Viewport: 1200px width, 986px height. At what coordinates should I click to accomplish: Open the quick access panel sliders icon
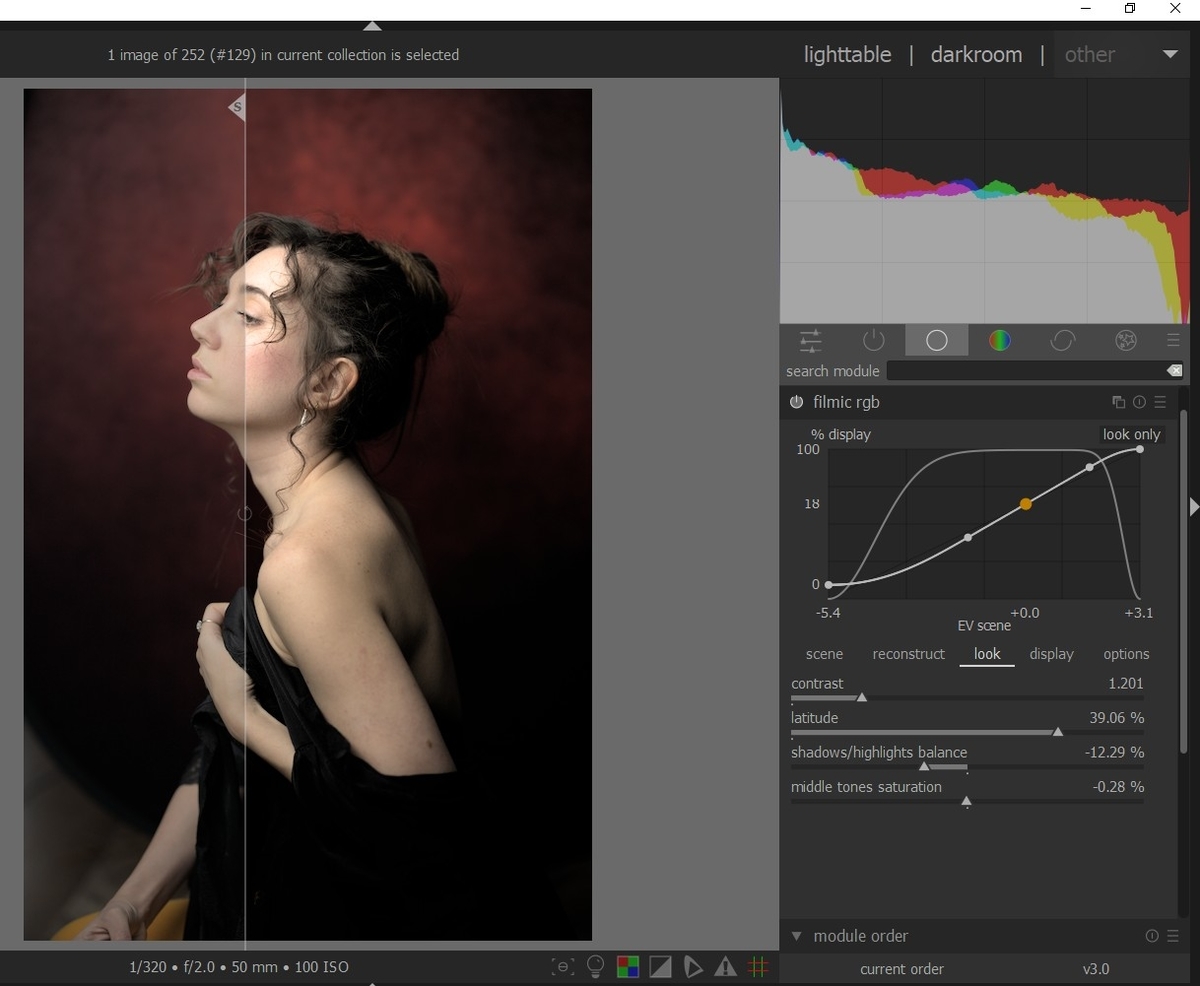[x=811, y=341]
